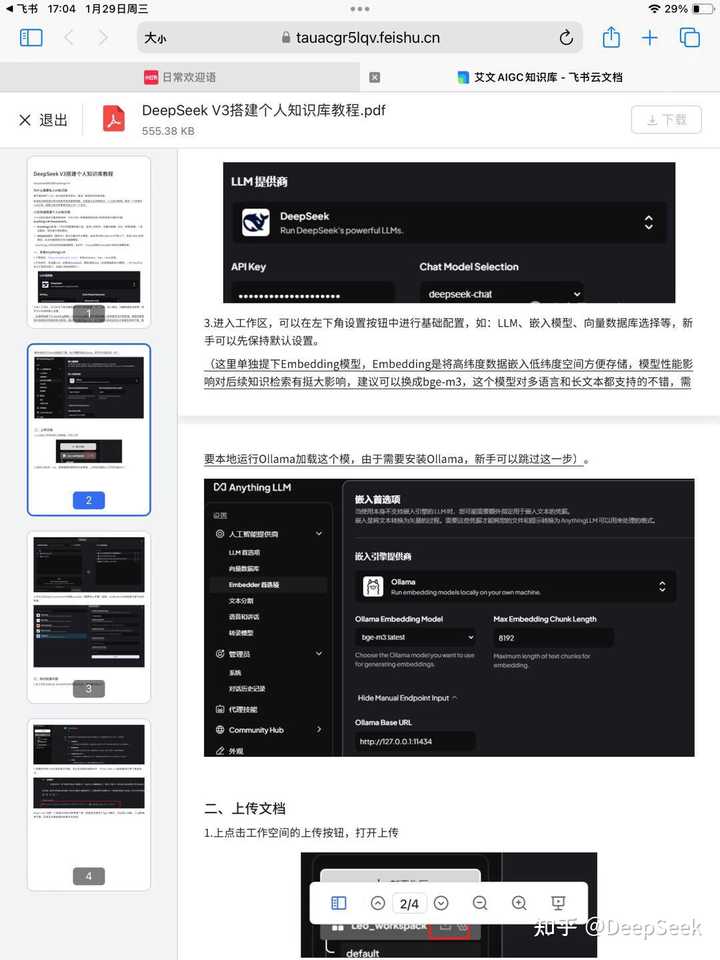The image size is (720, 960).
Task: Zoom out with magnifier minus icon
Action: [481, 903]
